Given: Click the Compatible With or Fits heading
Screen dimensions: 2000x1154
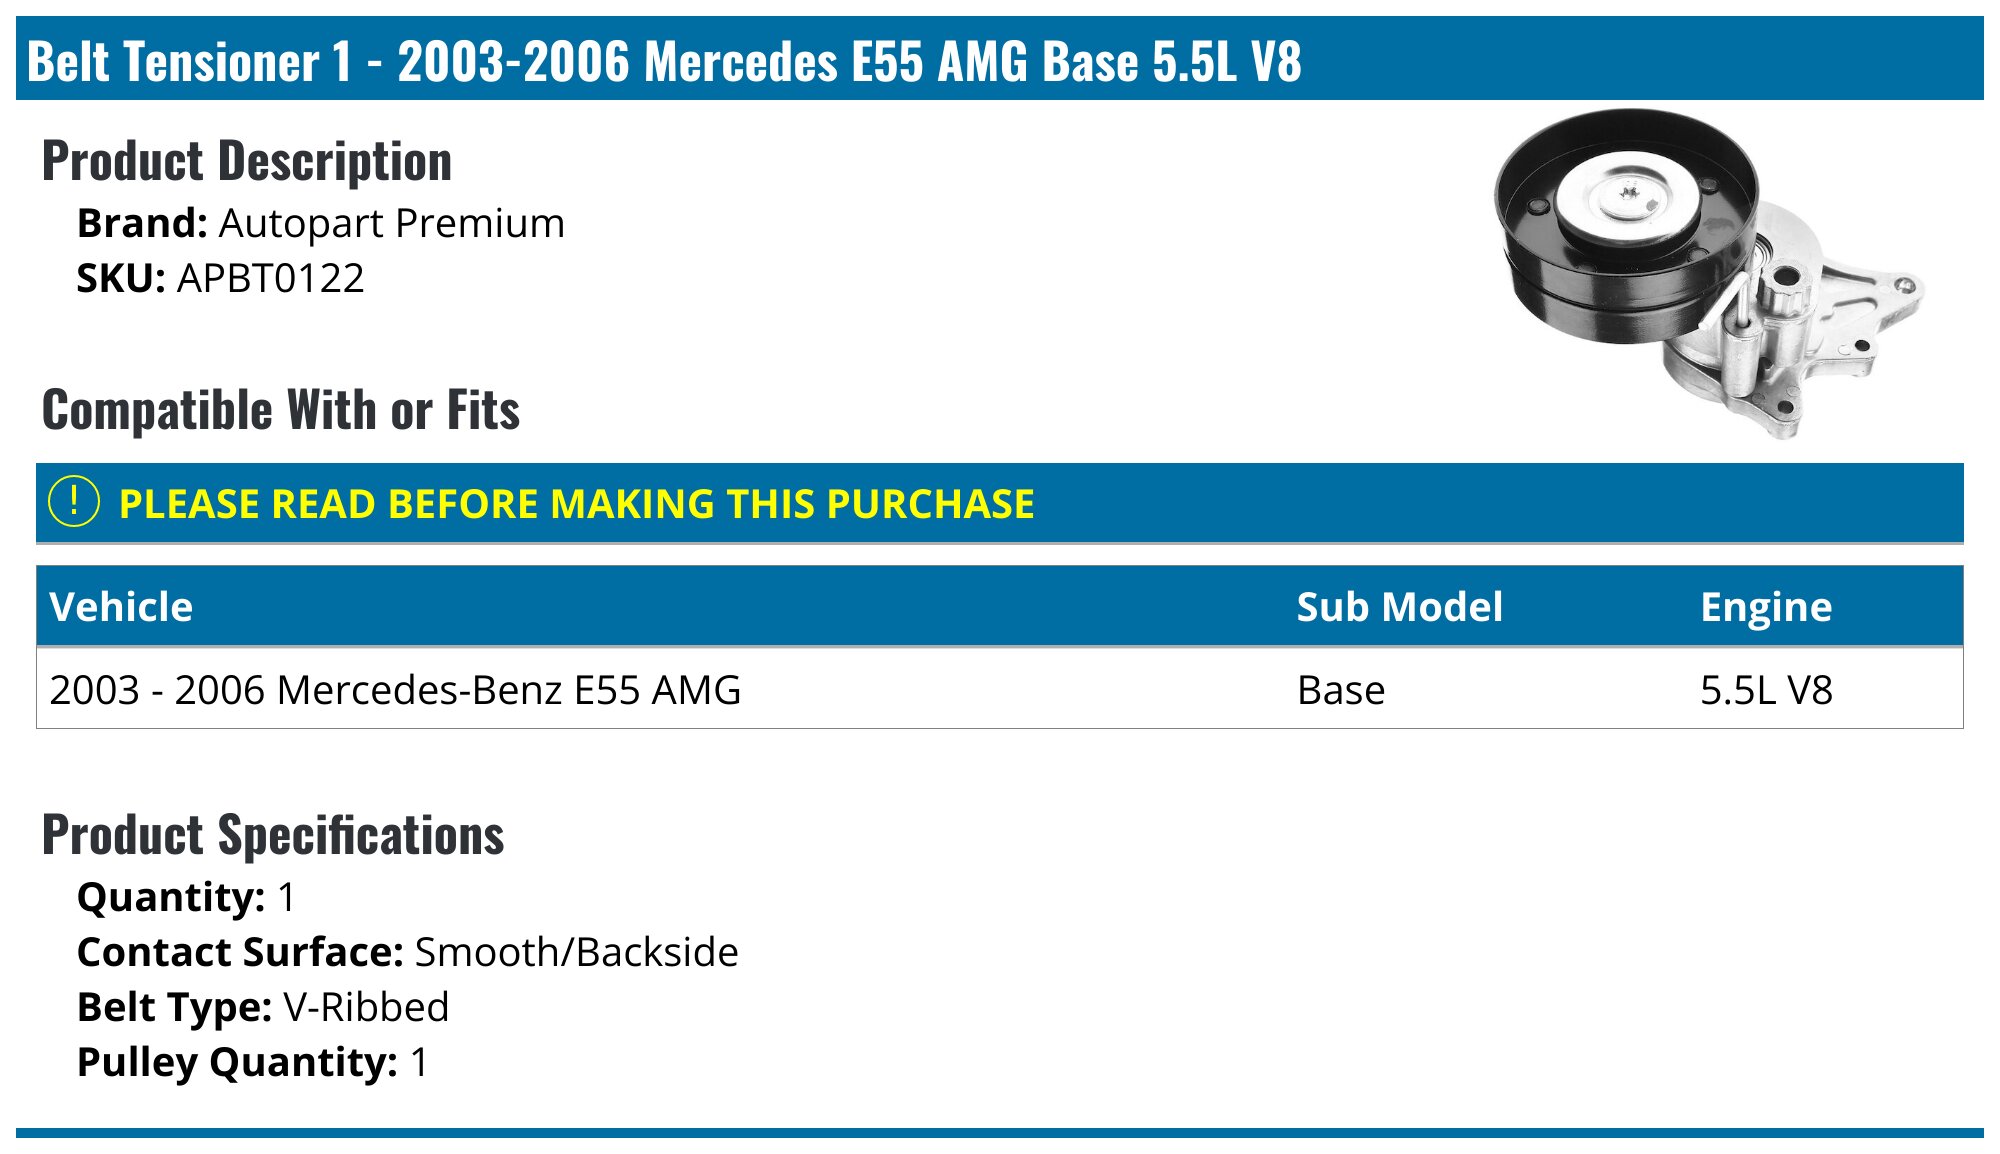Looking at the screenshot, I should point(281,410).
